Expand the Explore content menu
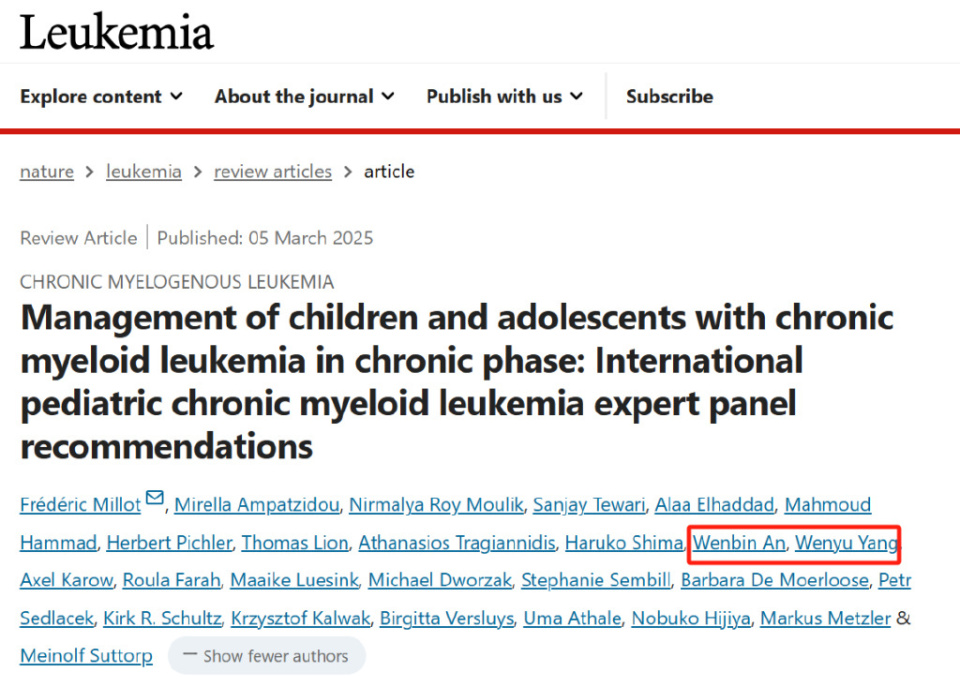This screenshot has height=687, width=960. click(x=101, y=97)
